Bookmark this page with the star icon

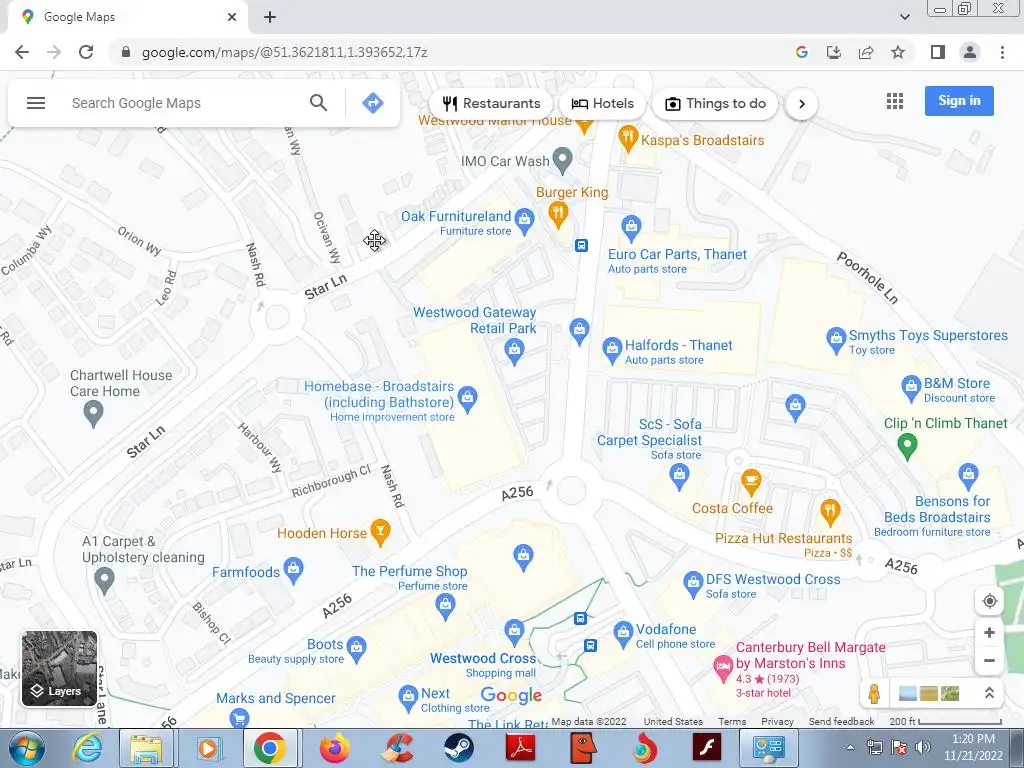898,52
